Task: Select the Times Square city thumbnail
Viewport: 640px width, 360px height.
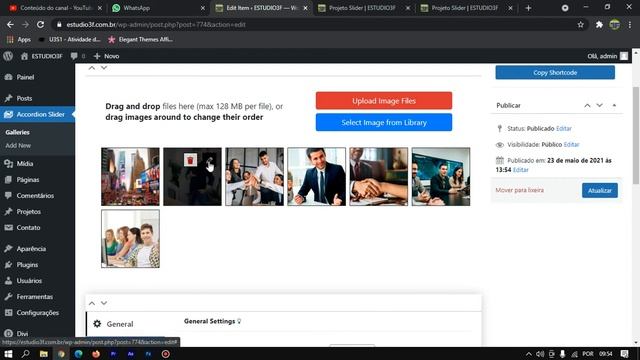Action: pyautogui.click(x=130, y=177)
